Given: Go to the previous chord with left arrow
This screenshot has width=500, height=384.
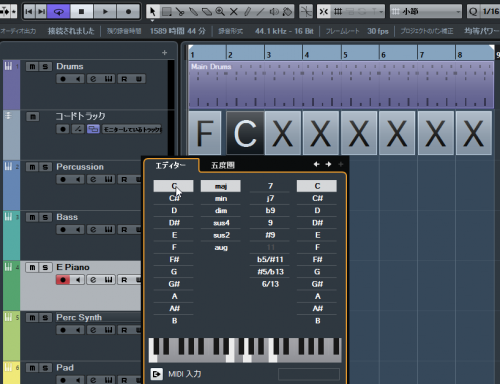Looking at the screenshot, I should (x=316, y=164).
